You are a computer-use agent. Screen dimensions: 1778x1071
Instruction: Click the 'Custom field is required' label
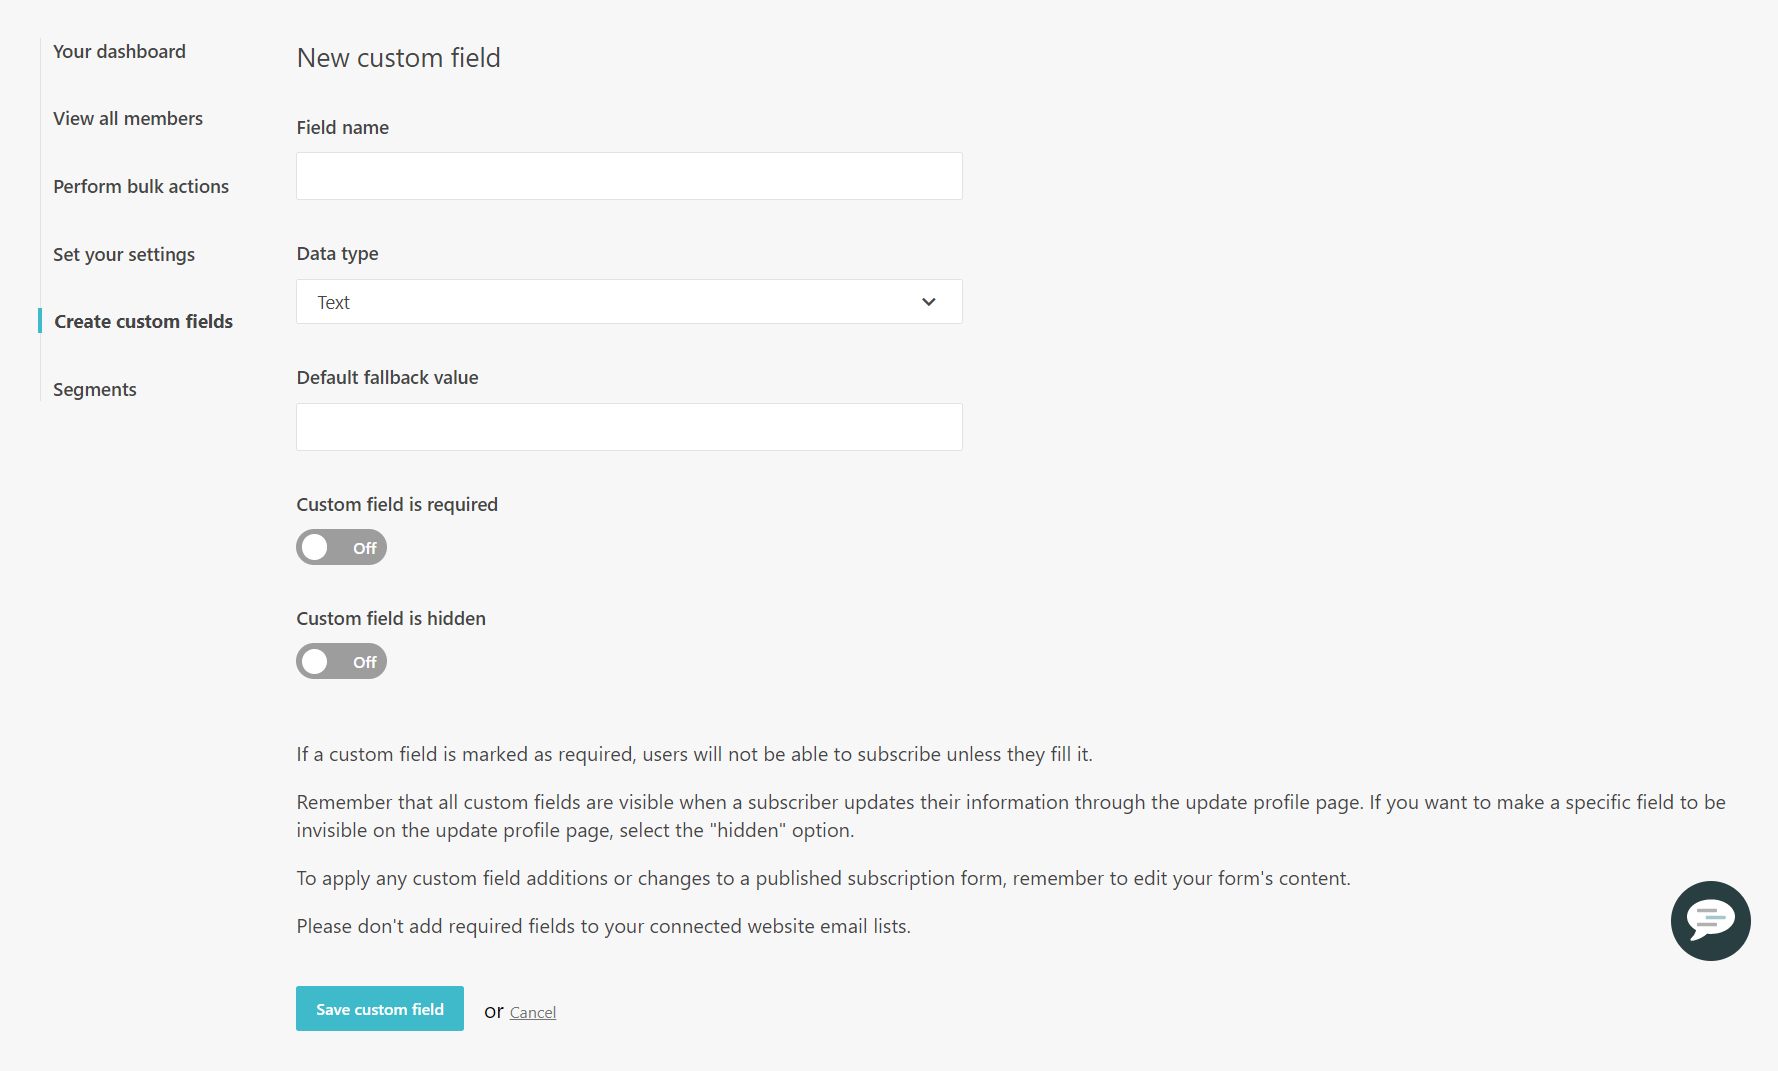point(397,504)
